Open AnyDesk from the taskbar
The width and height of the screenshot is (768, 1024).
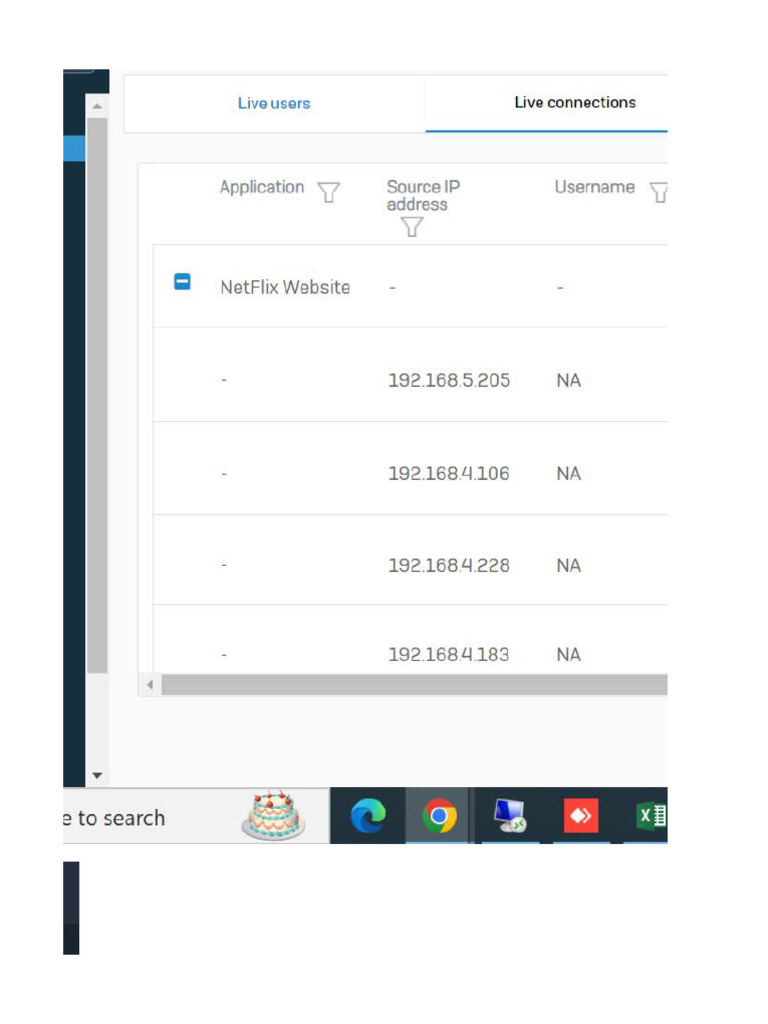coord(581,816)
